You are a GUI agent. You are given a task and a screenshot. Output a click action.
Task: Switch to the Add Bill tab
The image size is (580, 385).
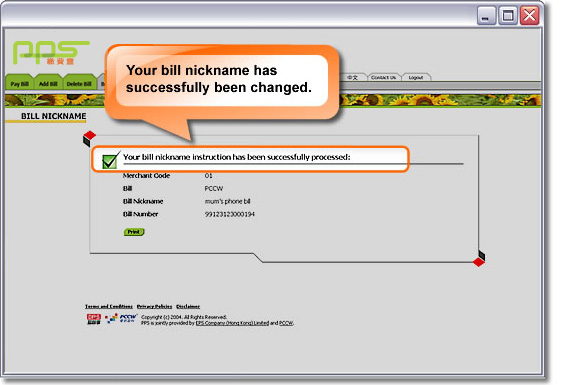click(x=48, y=83)
